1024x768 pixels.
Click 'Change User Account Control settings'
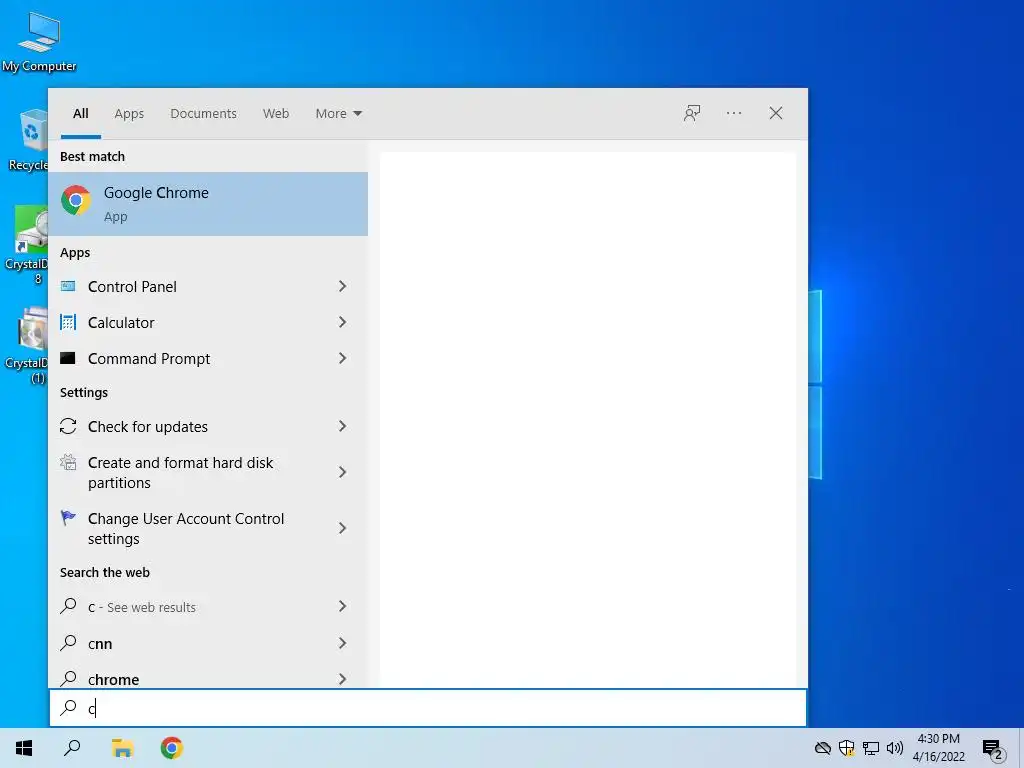[185, 528]
